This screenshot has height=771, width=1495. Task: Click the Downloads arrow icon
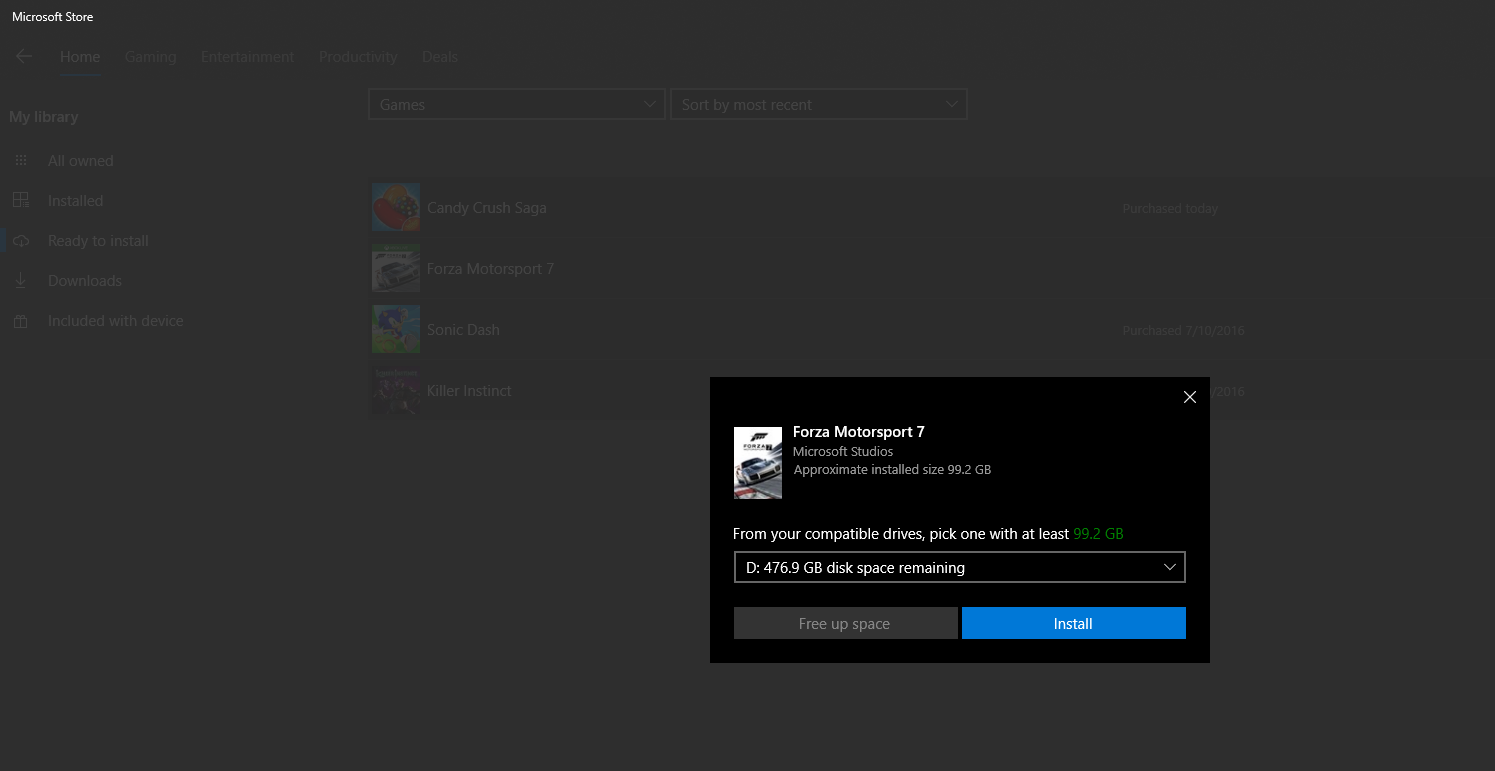pos(21,281)
